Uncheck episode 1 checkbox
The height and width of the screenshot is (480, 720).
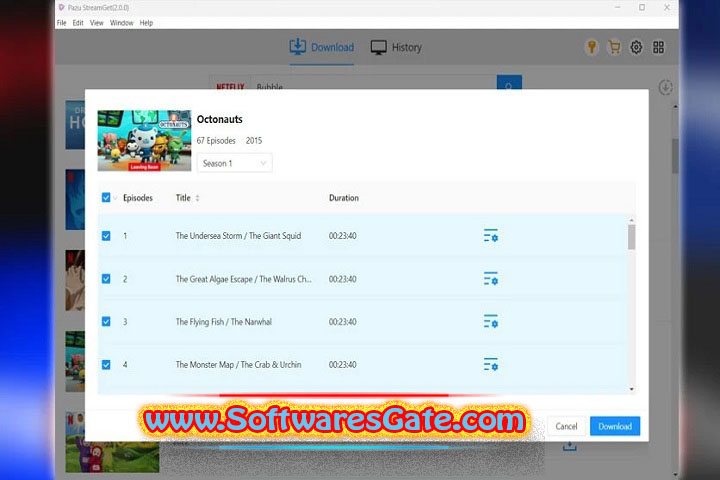pos(106,236)
